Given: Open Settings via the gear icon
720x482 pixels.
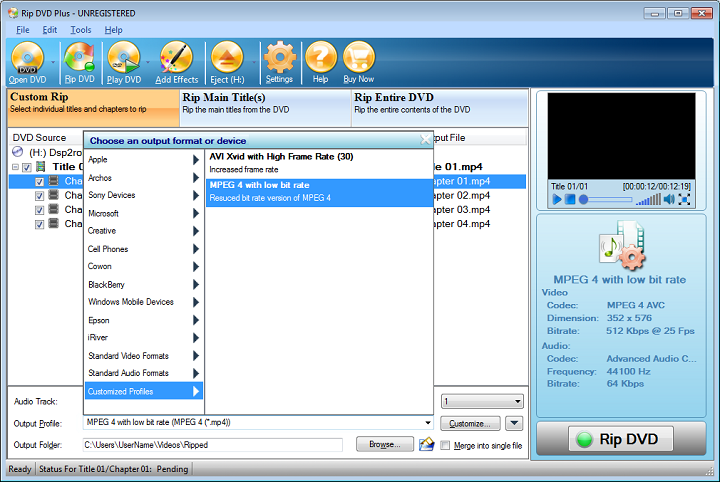Looking at the screenshot, I should pyautogui.click(x=279, y=62).
